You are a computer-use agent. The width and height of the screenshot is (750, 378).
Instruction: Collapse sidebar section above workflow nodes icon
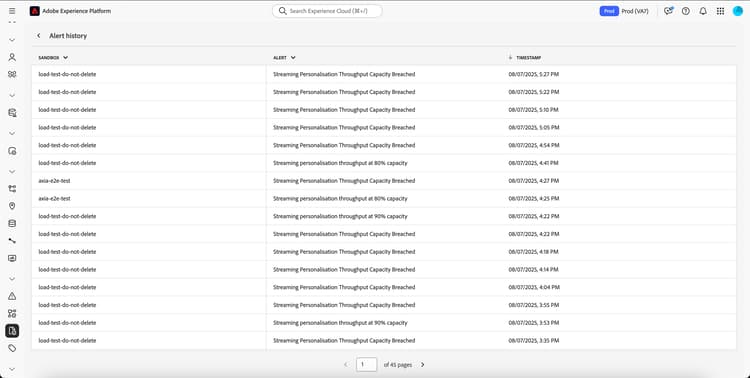tap(12, 171)
